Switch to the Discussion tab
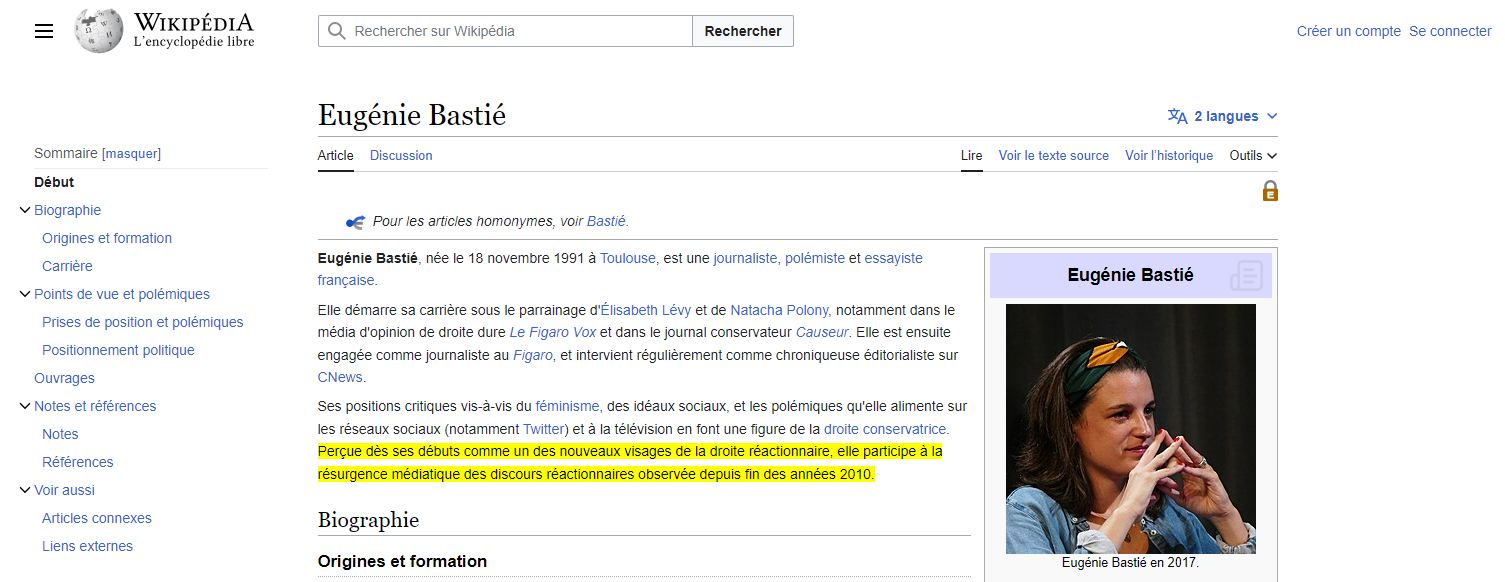 [401, 155]
